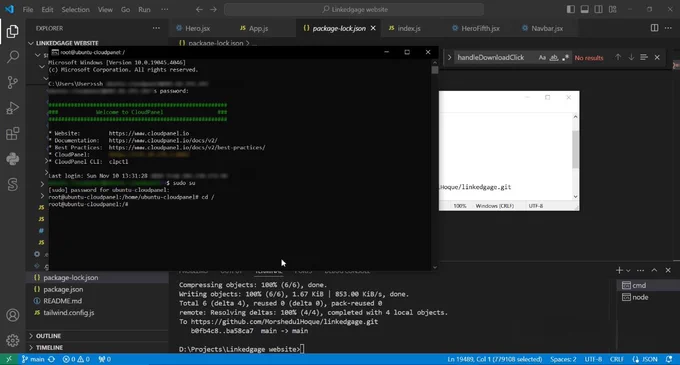
Task: Change the UTF-8 encoding in VS Code status bar
Action: click(593, 359)
